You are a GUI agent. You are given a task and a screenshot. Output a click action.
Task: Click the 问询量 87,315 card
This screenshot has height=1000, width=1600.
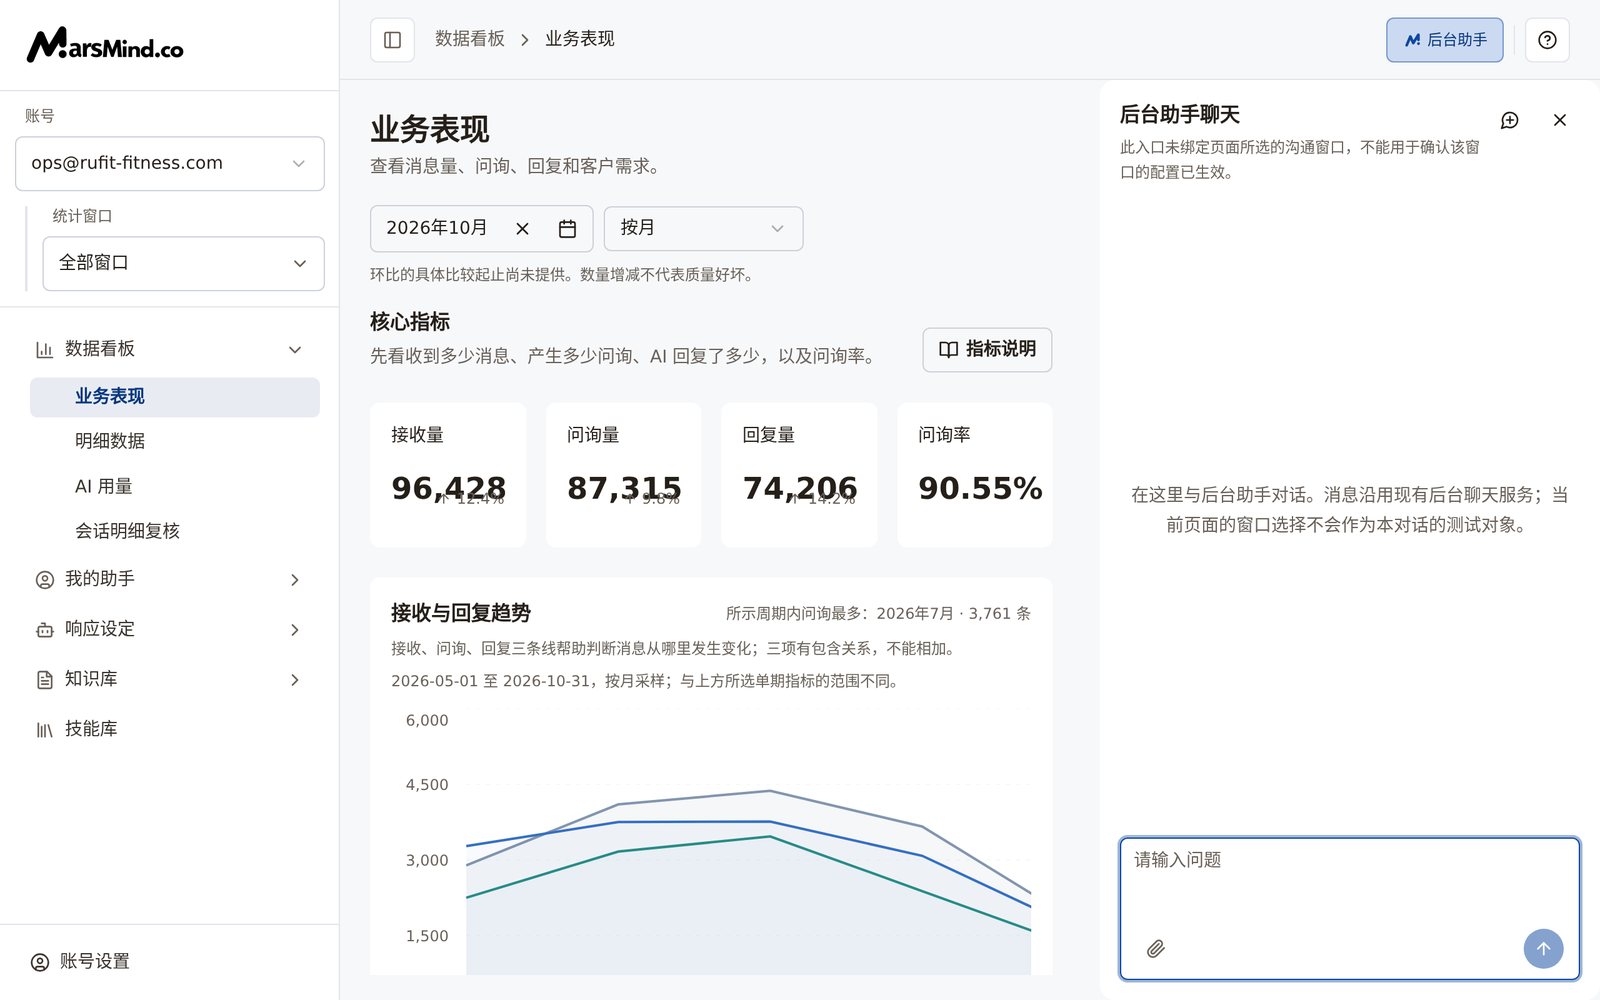pos(624,475)
